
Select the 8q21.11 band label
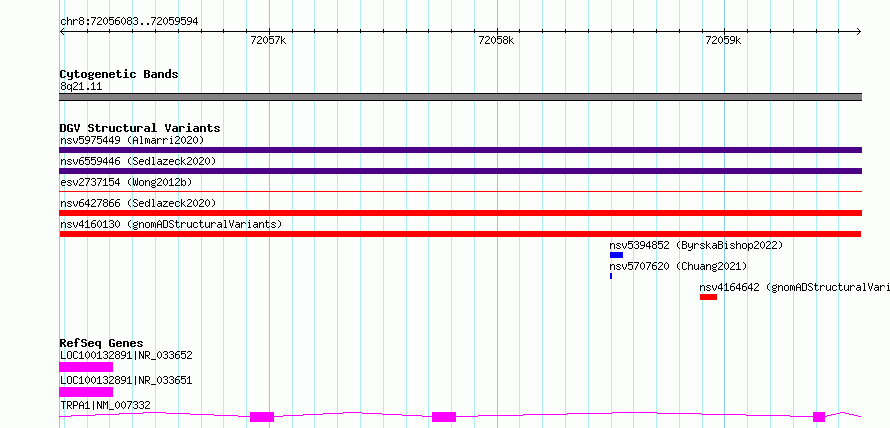click(81, 87)
